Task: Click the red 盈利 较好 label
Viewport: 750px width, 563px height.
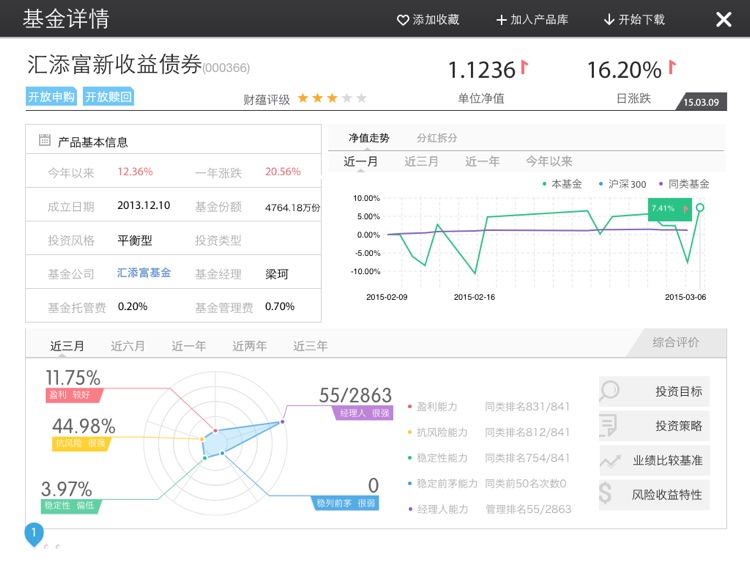Action: coord(73,395)
